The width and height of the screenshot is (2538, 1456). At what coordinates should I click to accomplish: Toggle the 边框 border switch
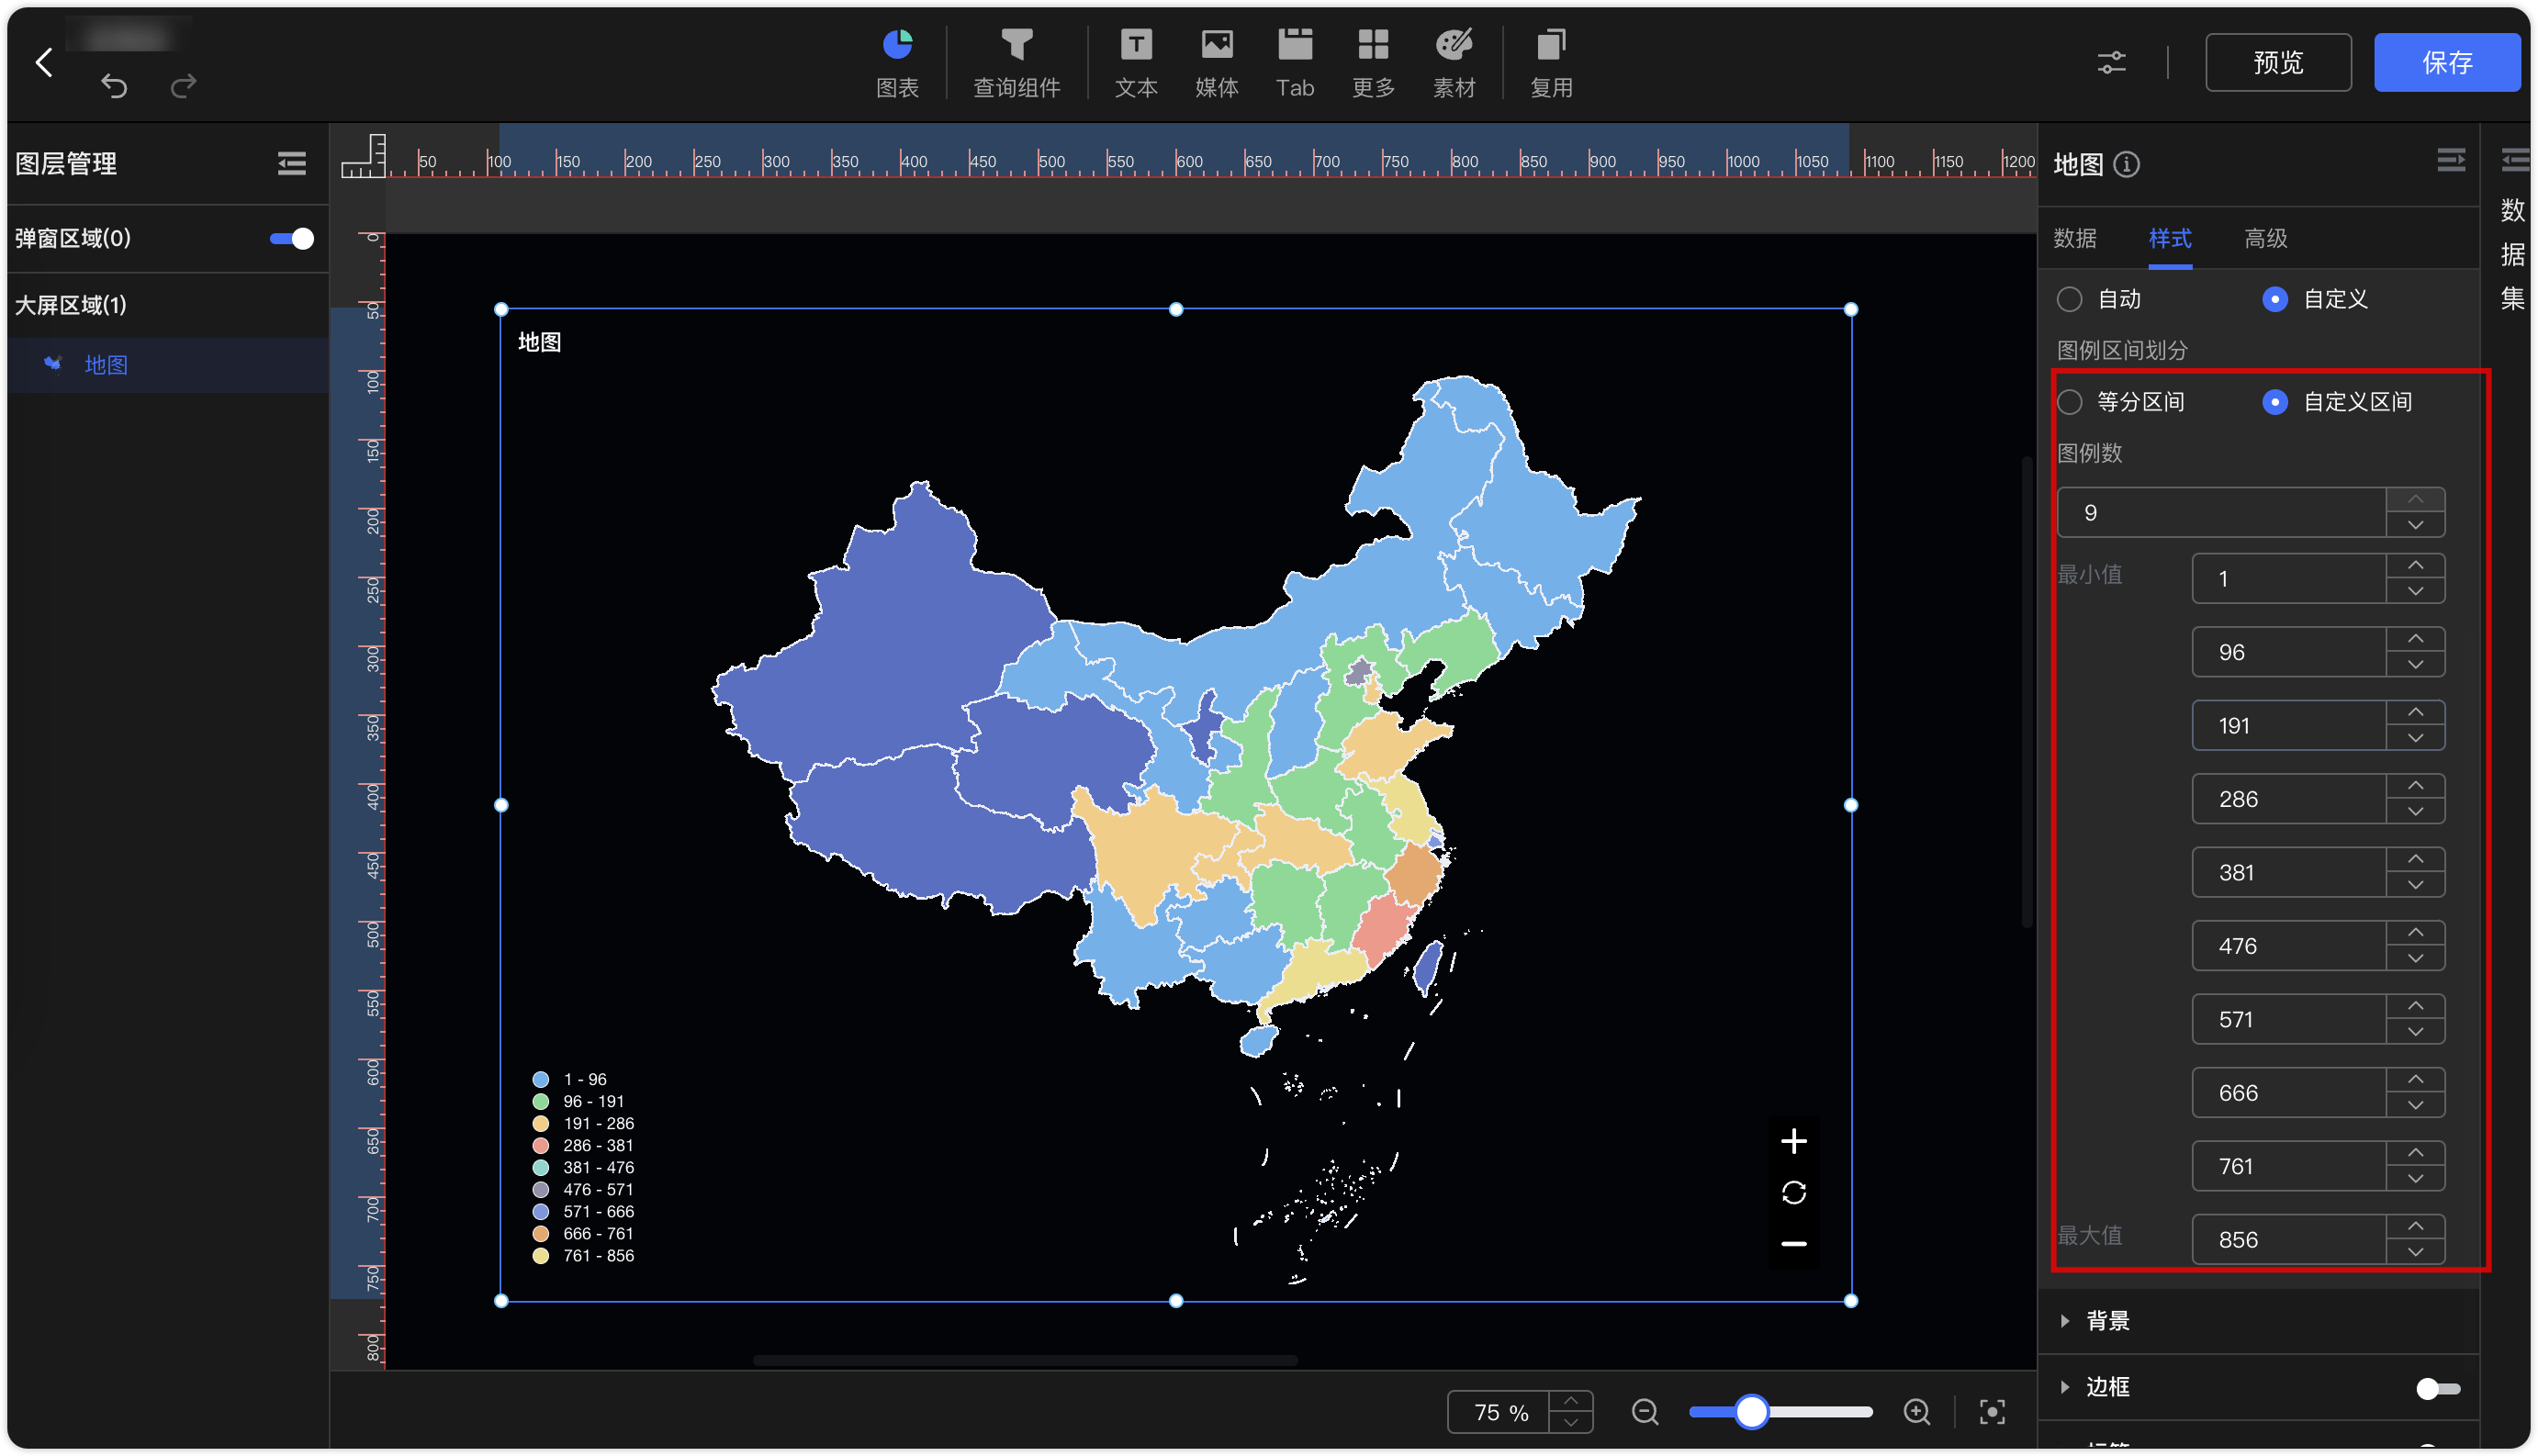[2437, 1388]
